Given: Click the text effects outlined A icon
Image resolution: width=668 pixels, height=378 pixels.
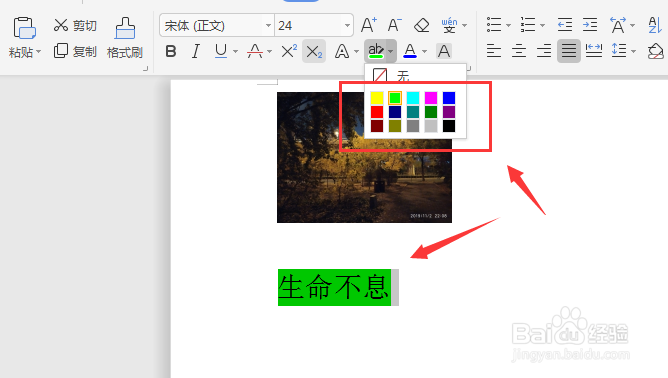Looking at the screenshot, I should click(342, 52).
